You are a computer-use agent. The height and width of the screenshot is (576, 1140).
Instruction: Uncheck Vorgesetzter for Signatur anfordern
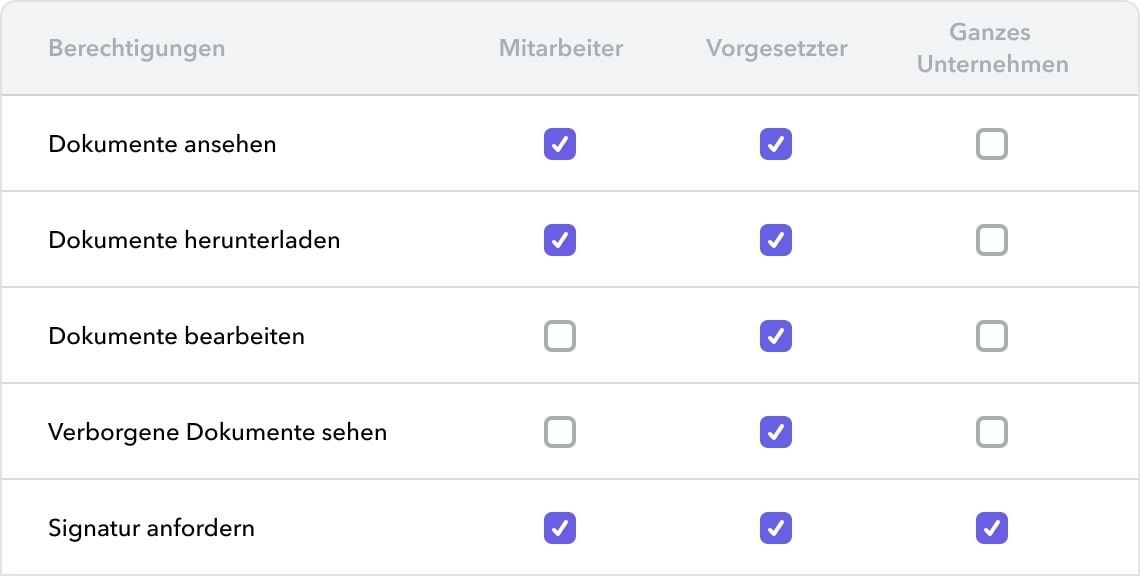(x=776, y=528)
